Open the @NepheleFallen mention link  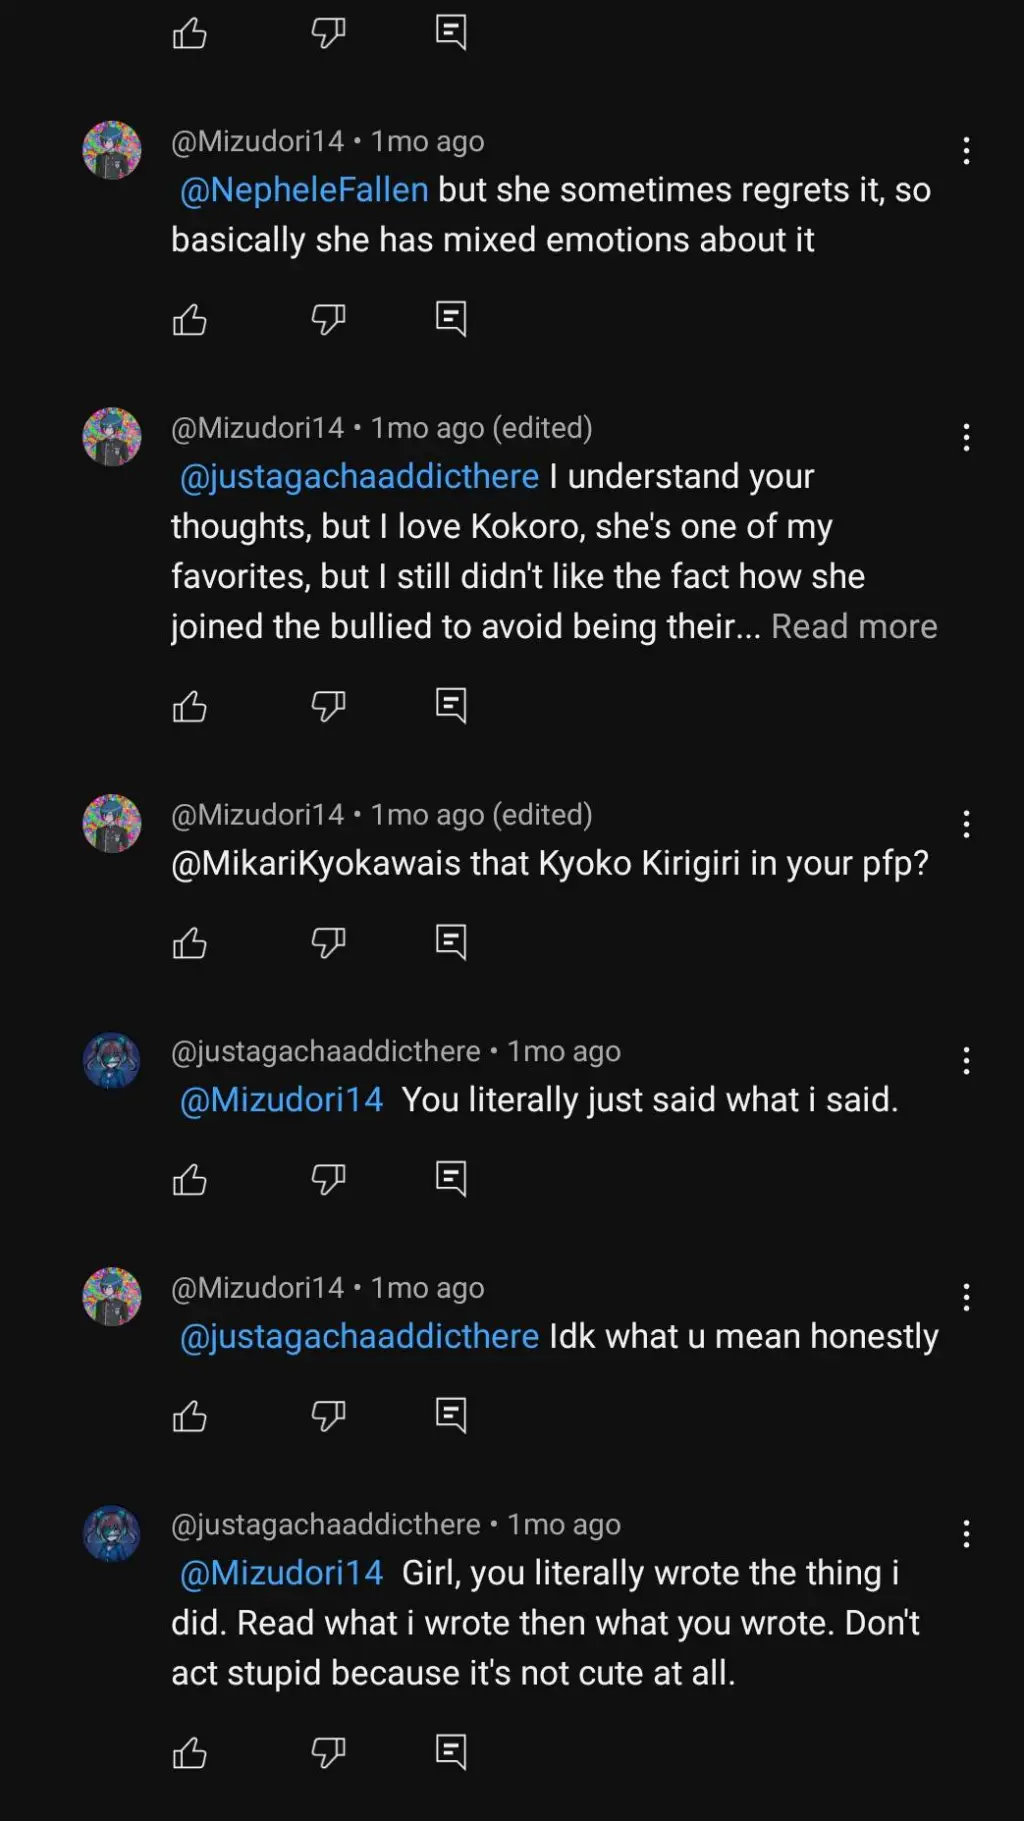pos(304,190)
